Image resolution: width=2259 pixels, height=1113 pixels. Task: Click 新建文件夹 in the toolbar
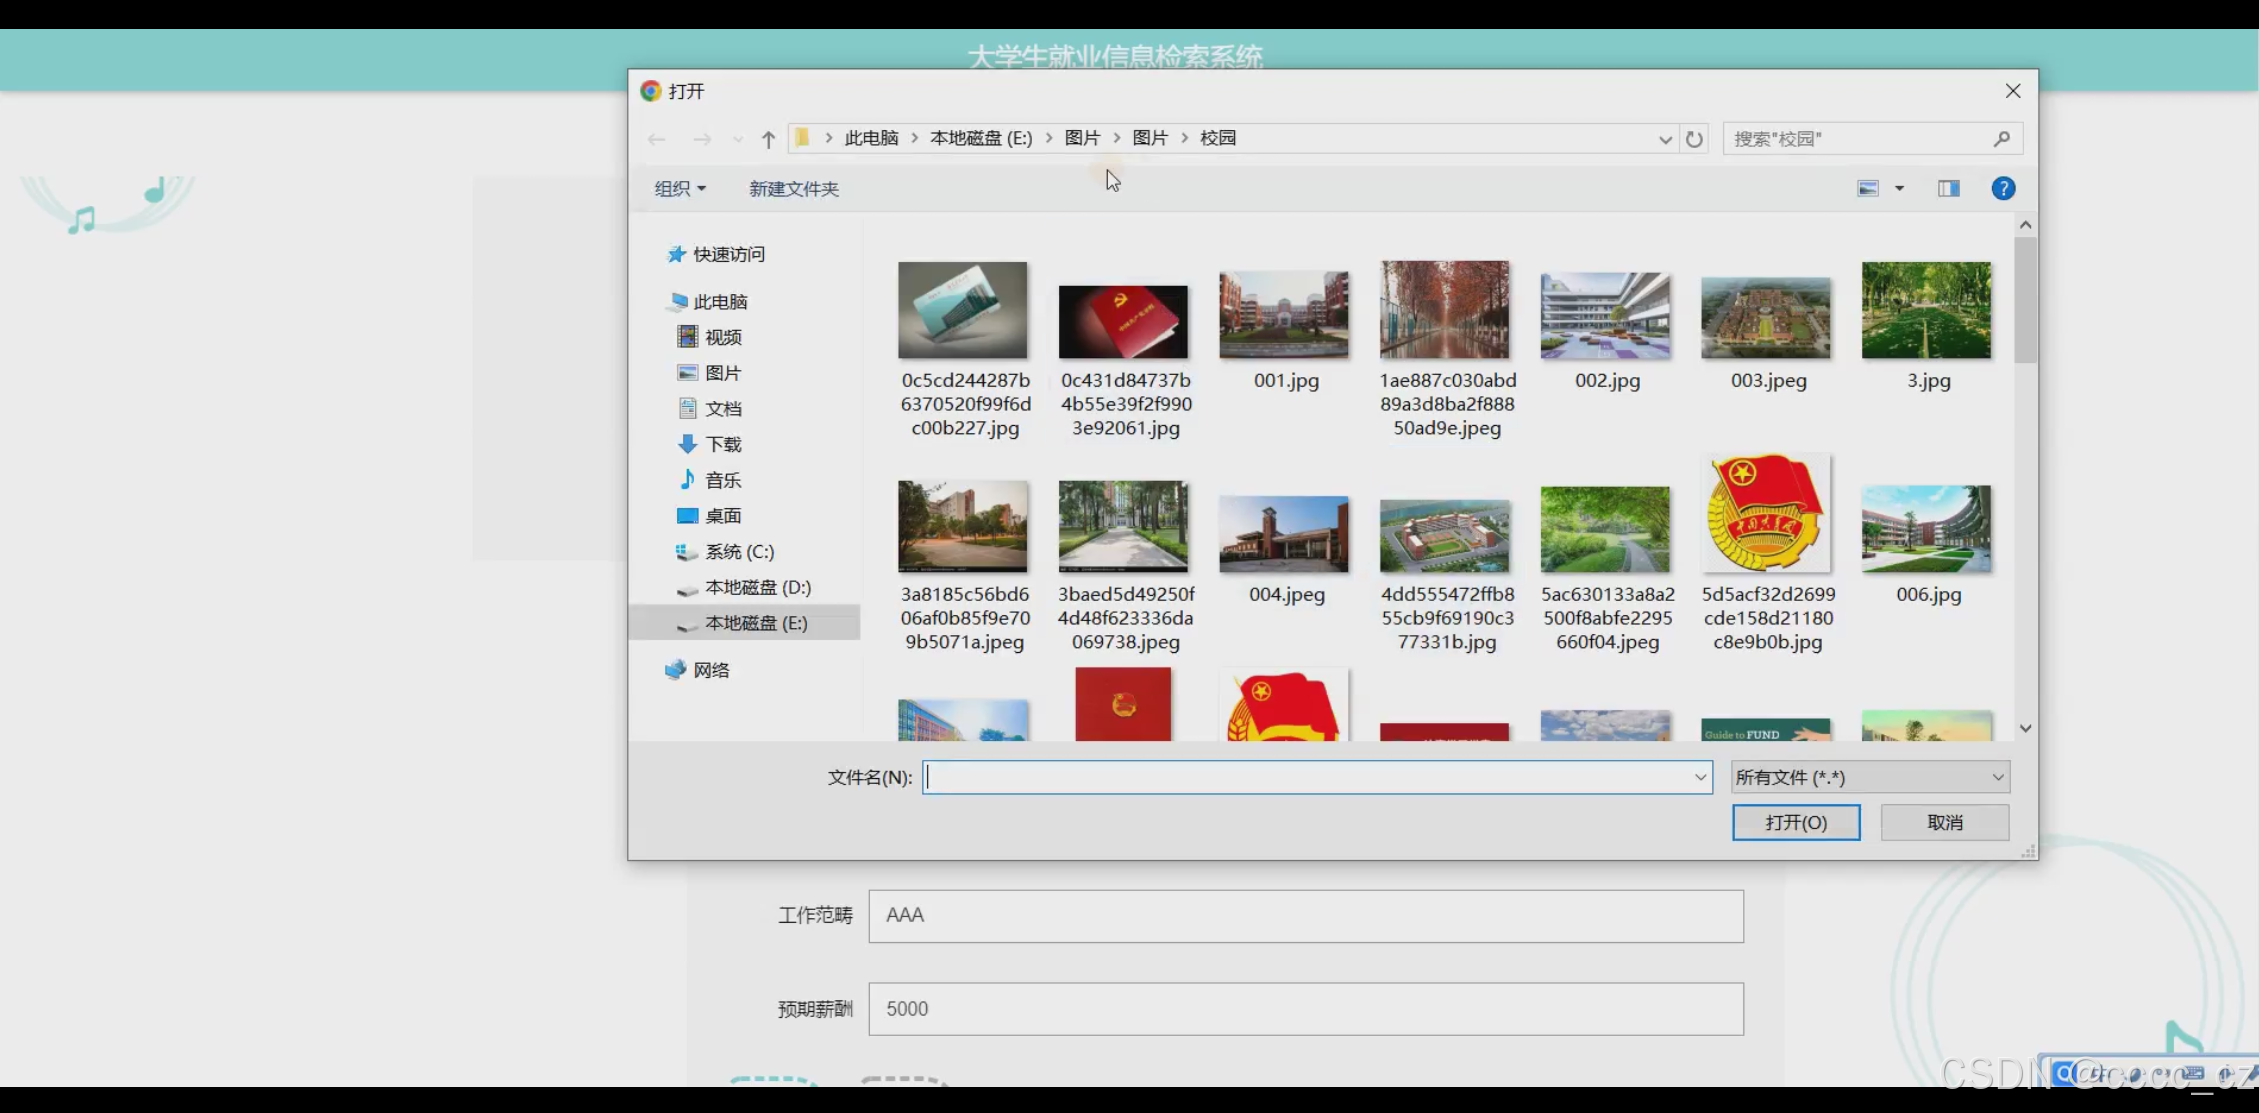point(793,188)
